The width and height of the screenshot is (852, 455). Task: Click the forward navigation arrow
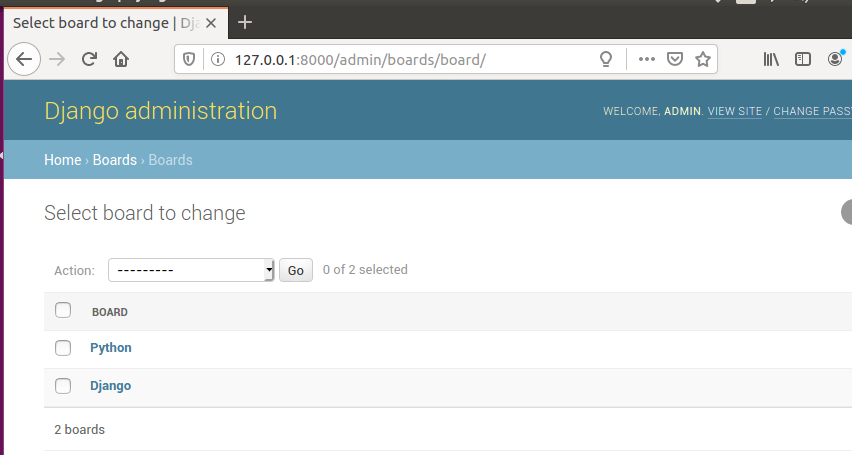pos(57,59)
